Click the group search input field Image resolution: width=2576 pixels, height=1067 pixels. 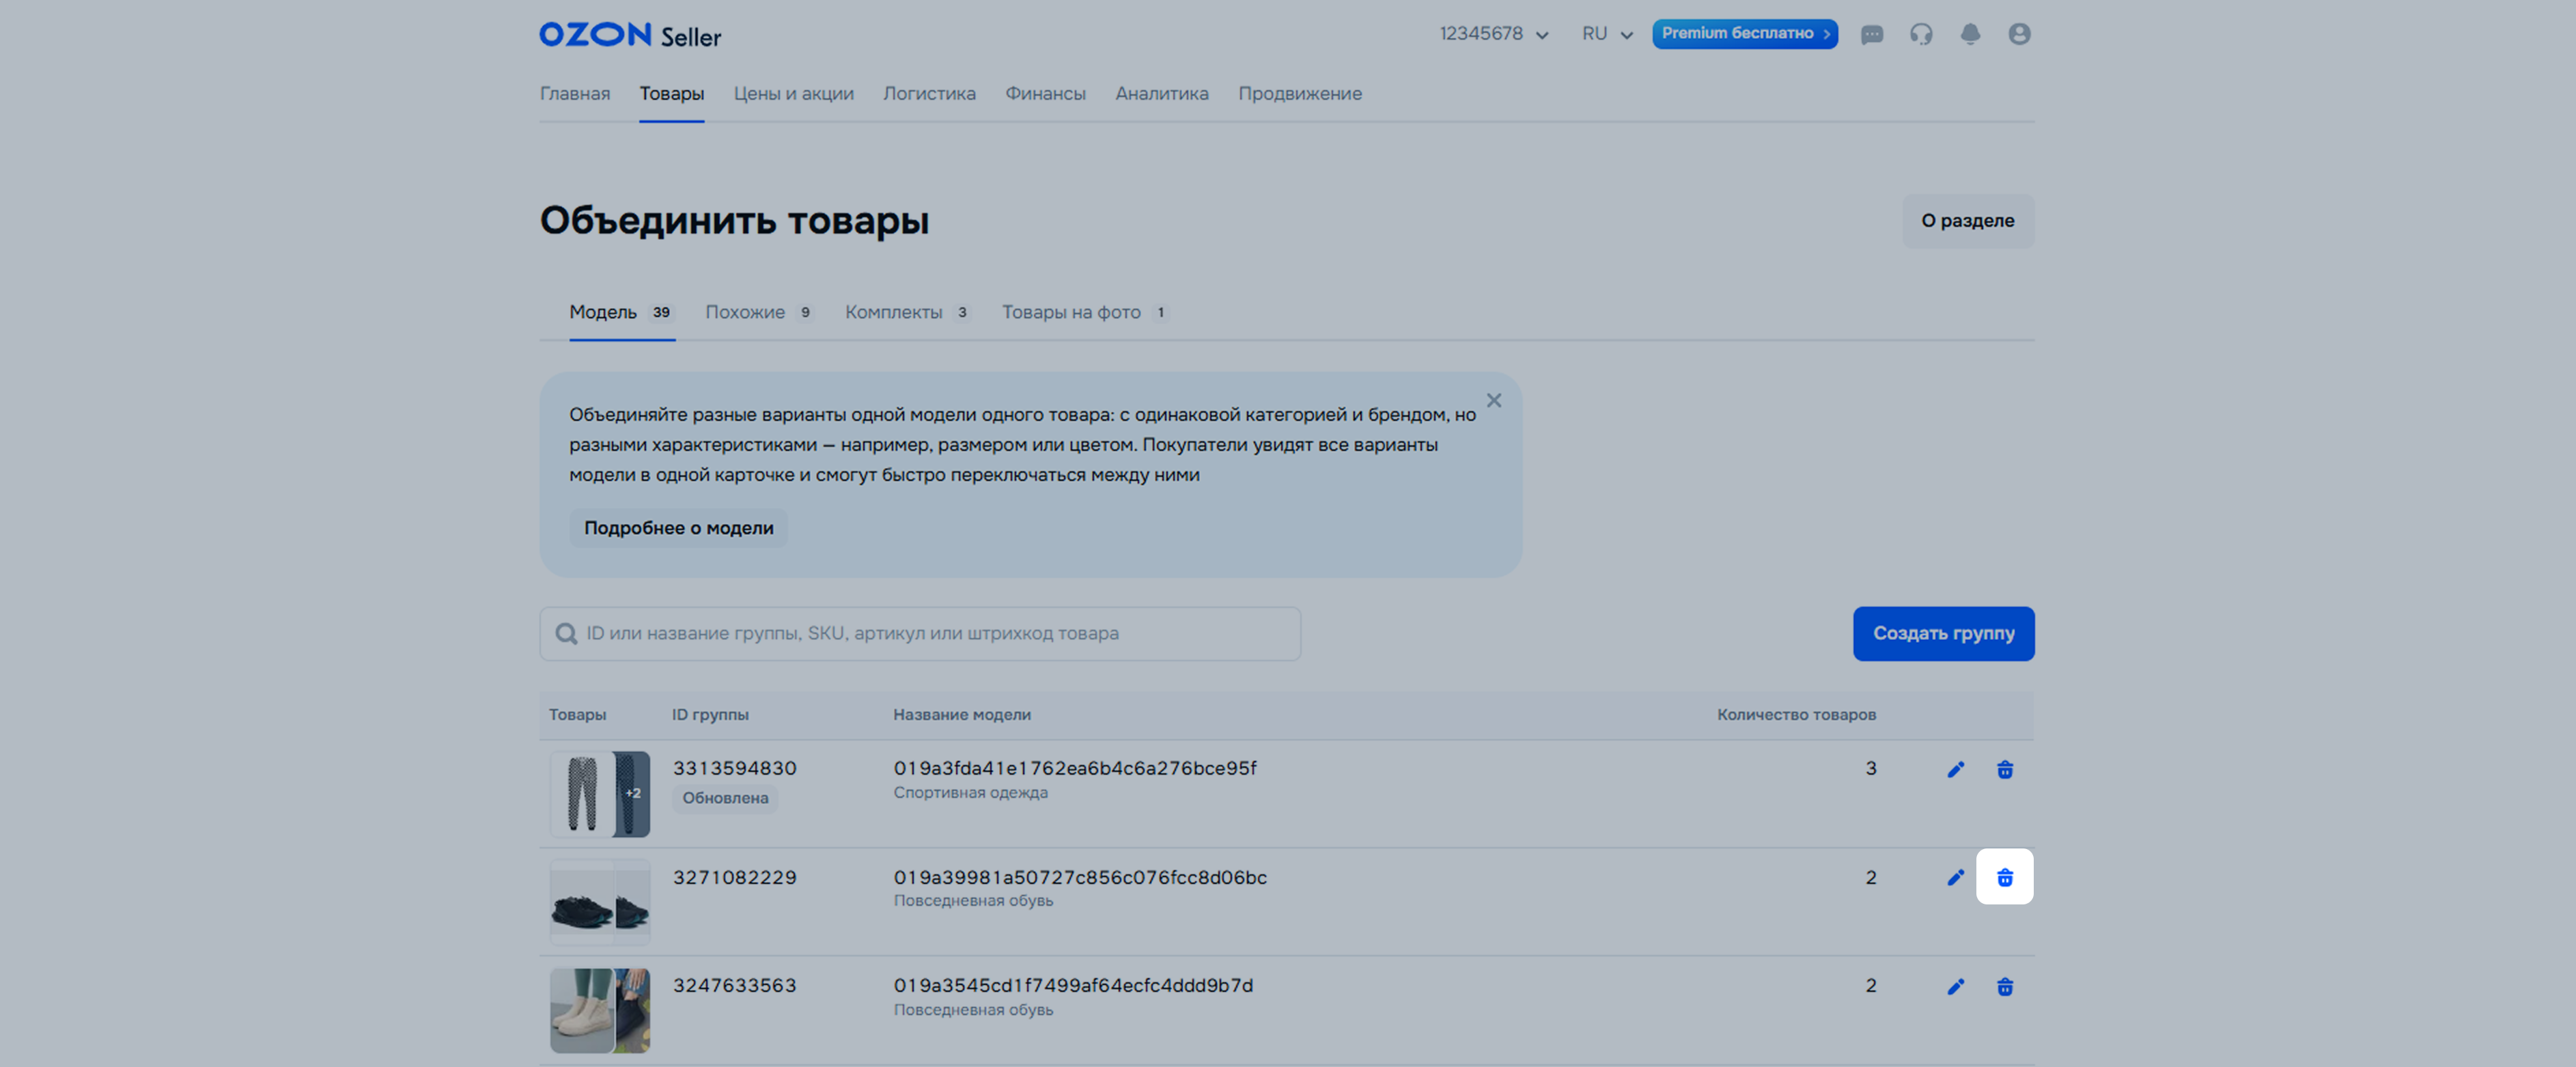point(920,633)
